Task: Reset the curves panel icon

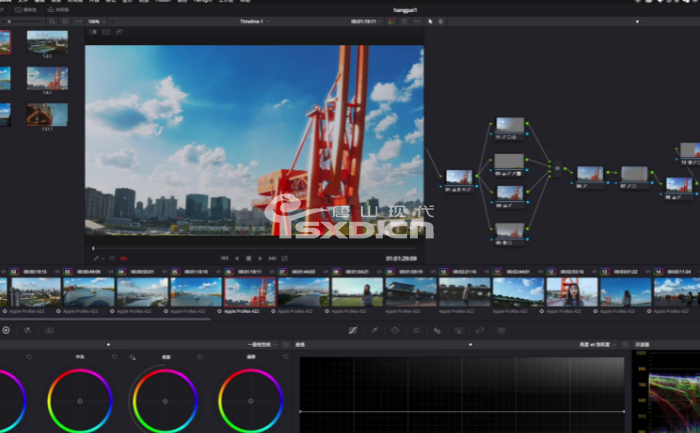Action: tap(625, 345)
